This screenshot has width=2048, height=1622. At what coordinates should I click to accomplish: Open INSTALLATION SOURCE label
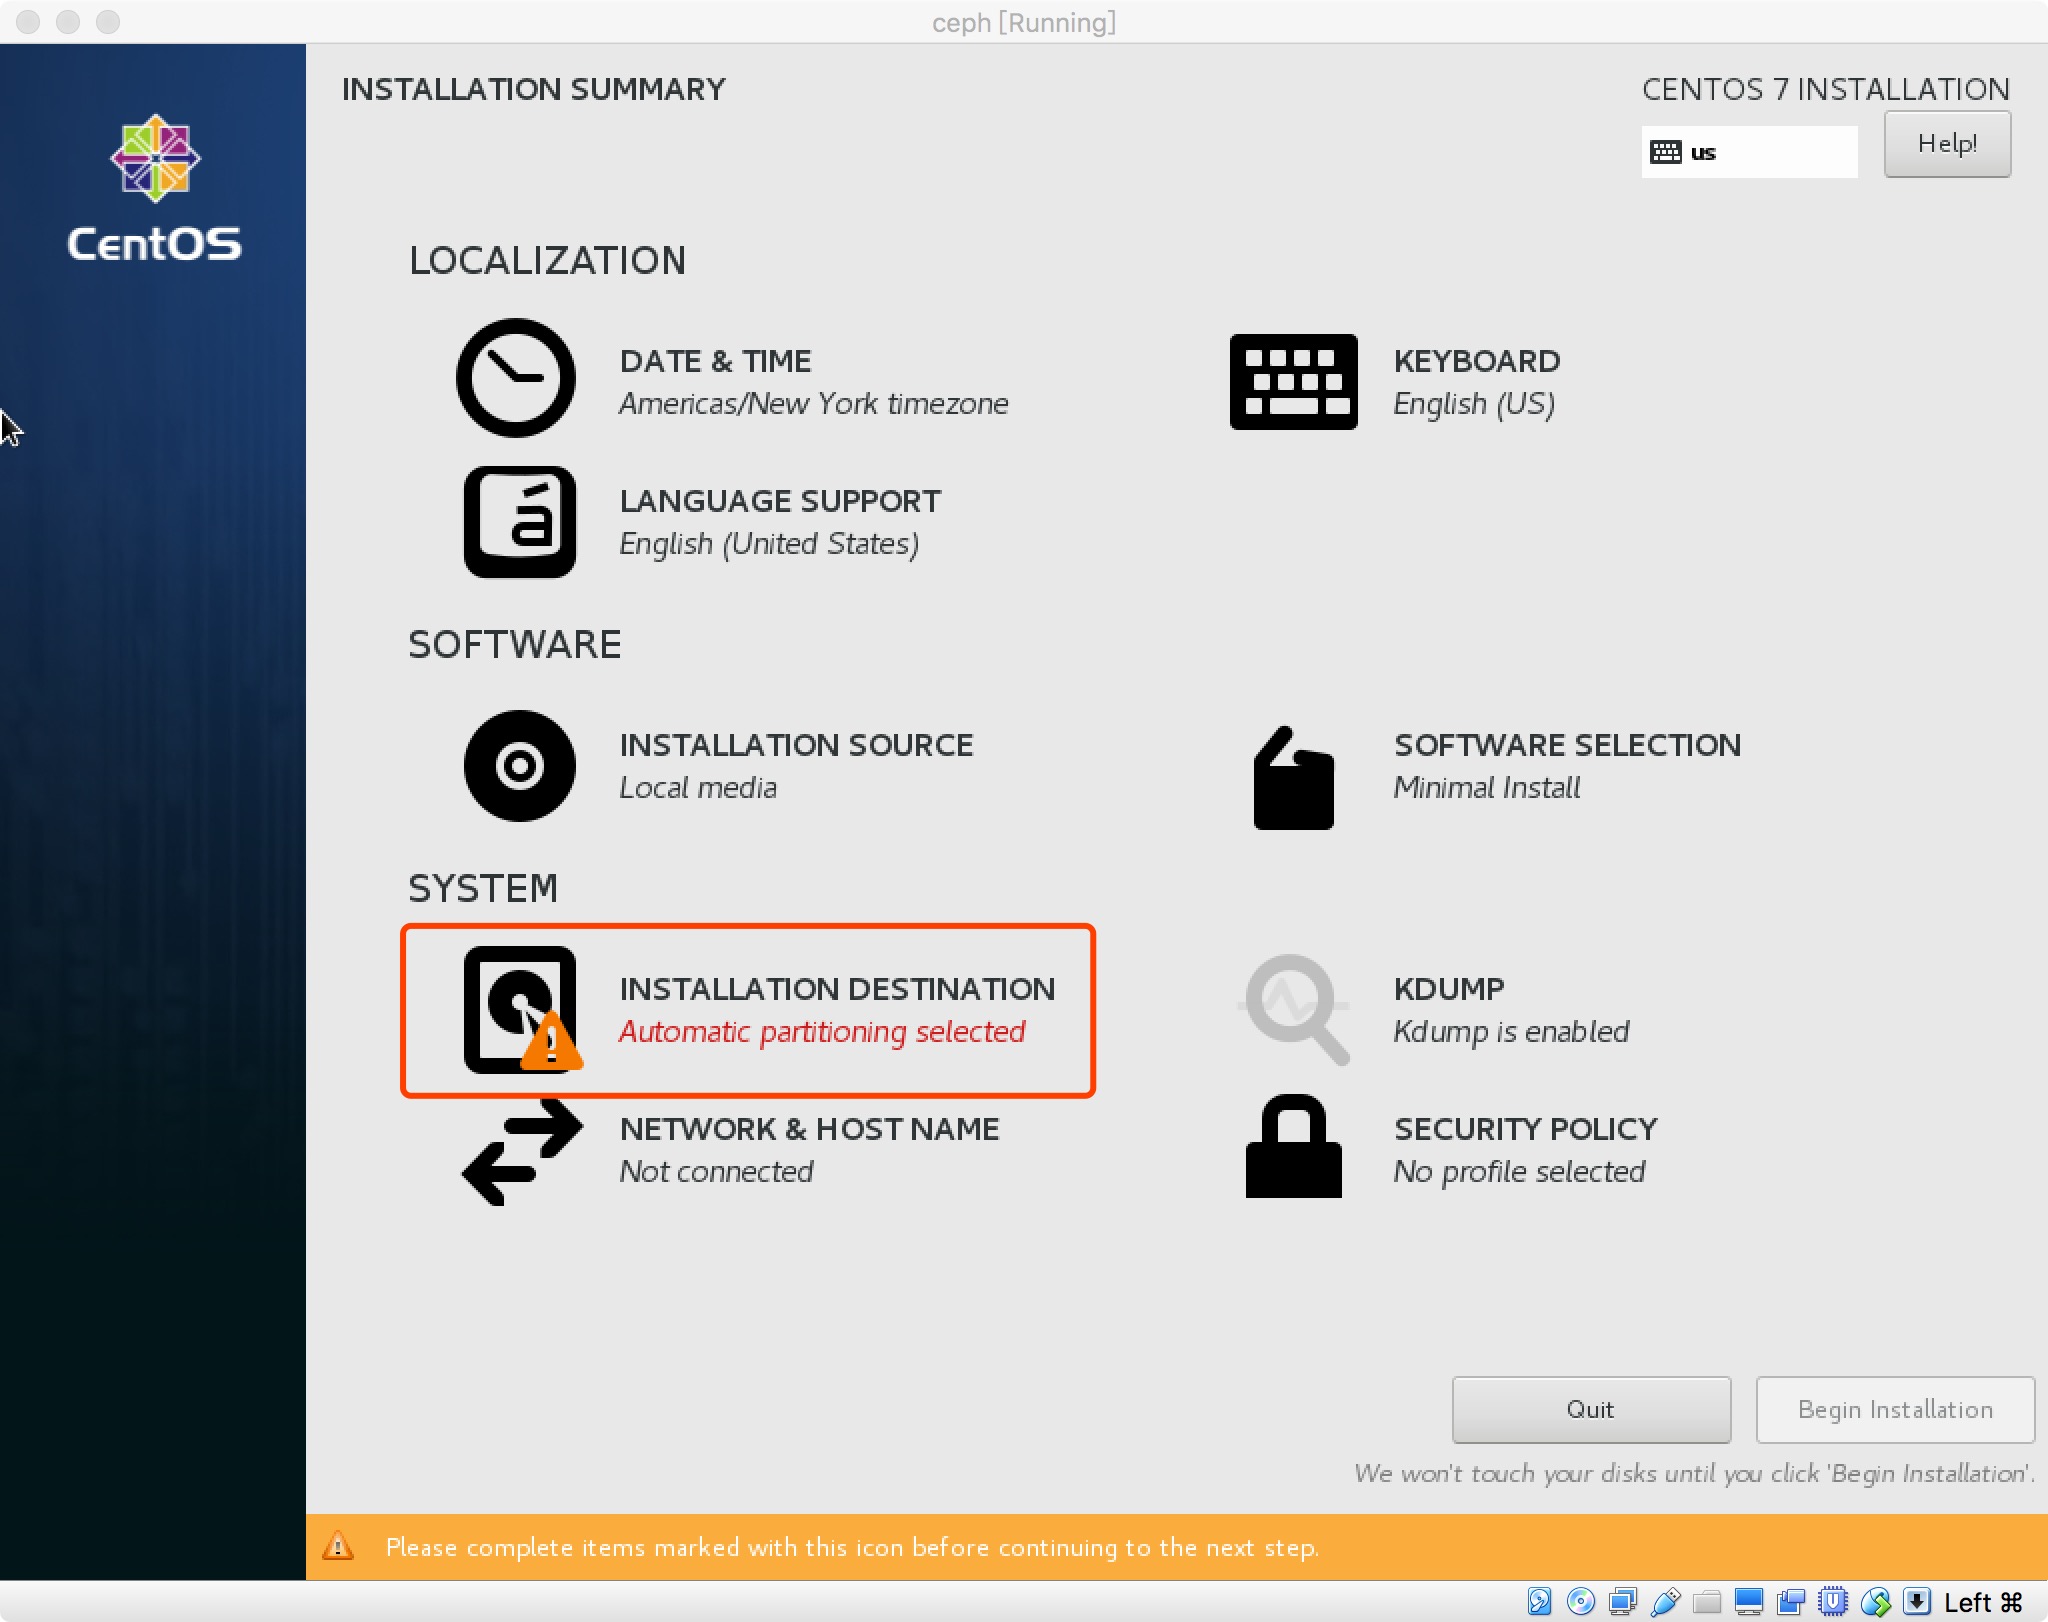pos(796,745)
